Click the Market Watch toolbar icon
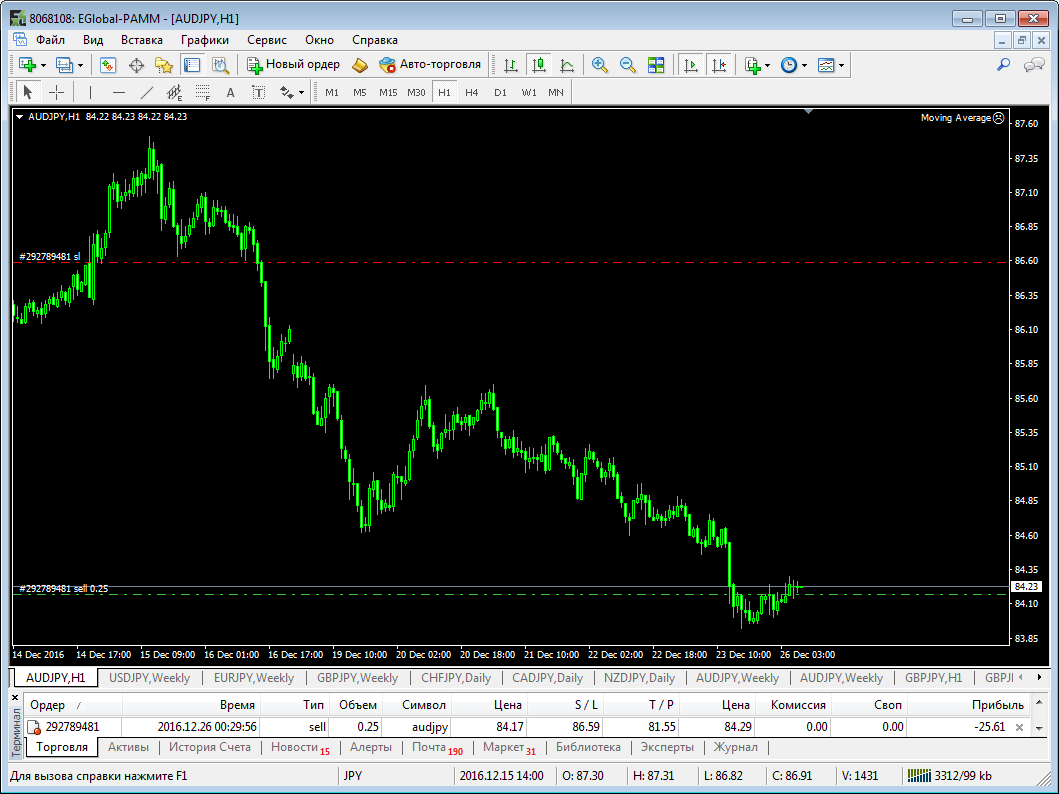Viewport: 1059px width, 794px height. [107, 65]
